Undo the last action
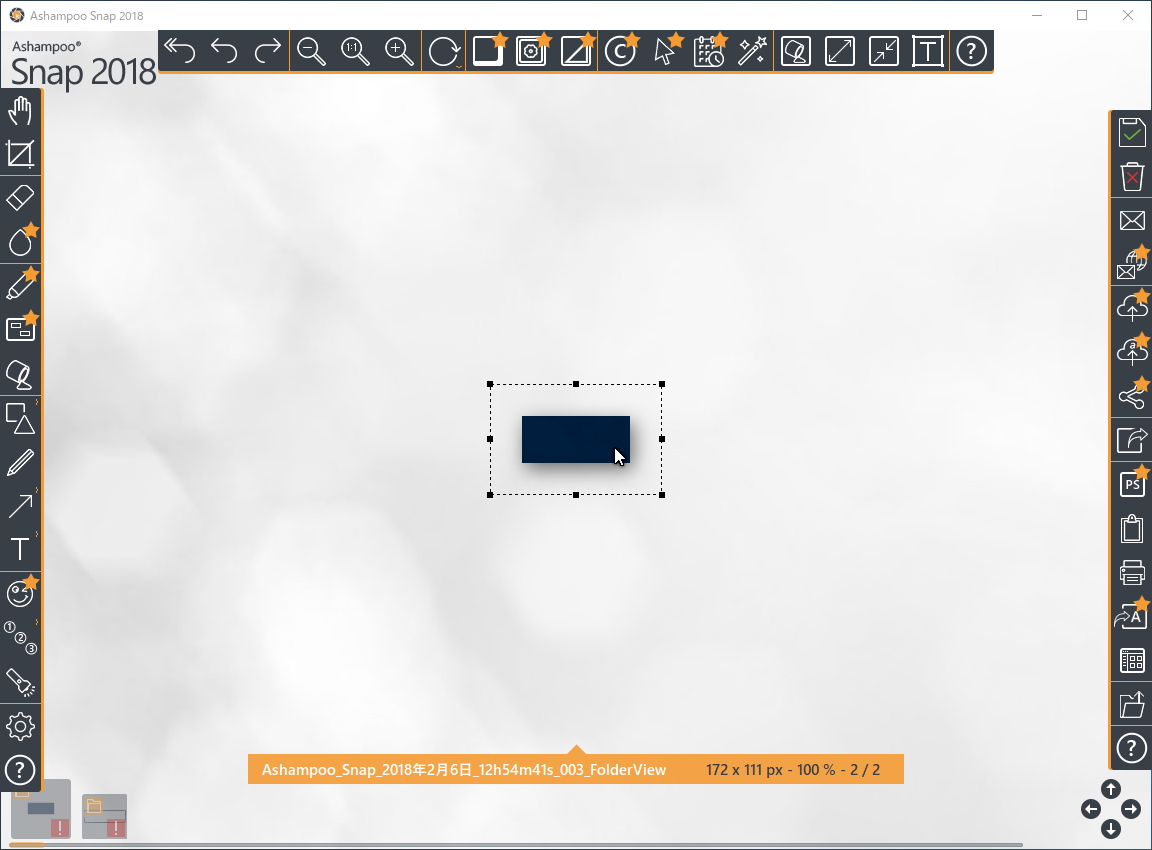1152x850 pixels. (x=224, y=51)
